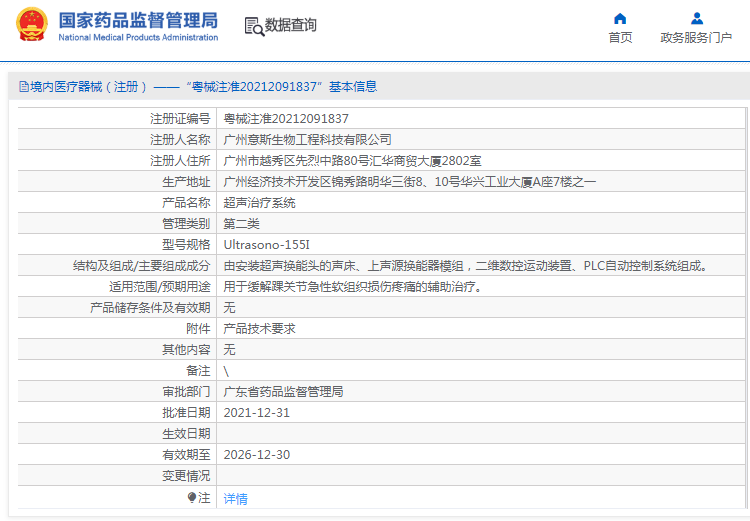Click the approval date 2021-12-31 cell
Image resolution: width=750 pixels, height=521 pixels.
(256, 412)
